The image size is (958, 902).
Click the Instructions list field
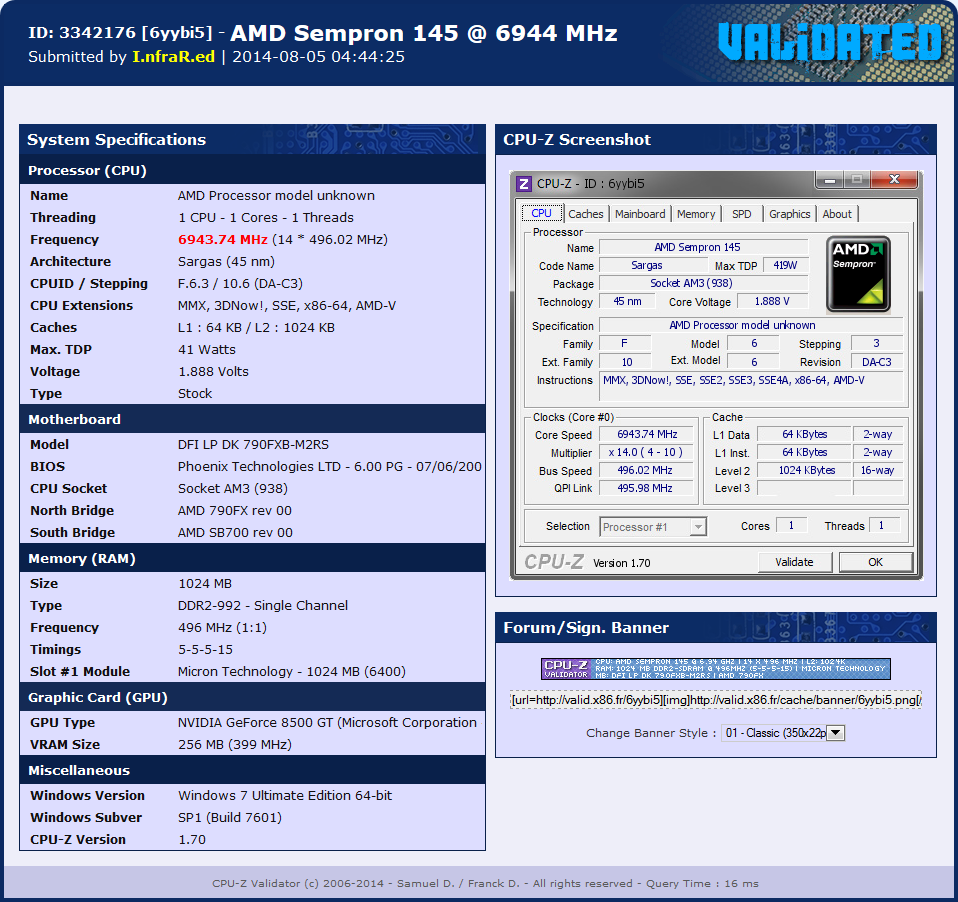tap(751, 387)
